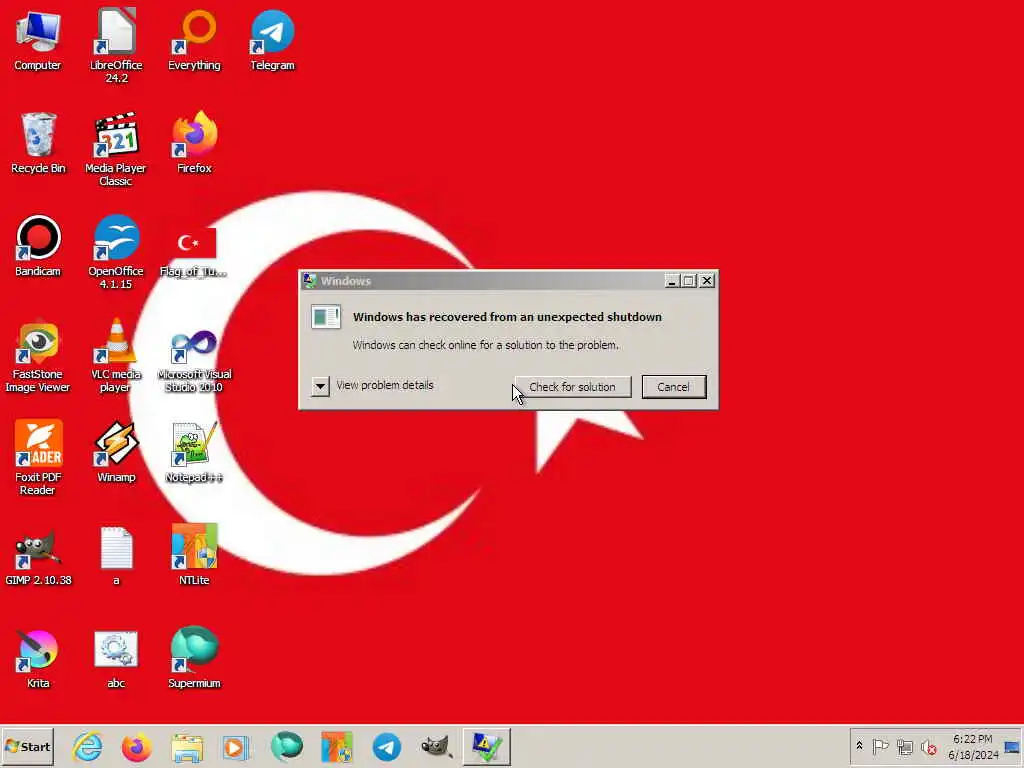Viewport: 1024px width, 768px height.
Task: Click the Windows dialog title bar icon
Action: coord(310,281)
